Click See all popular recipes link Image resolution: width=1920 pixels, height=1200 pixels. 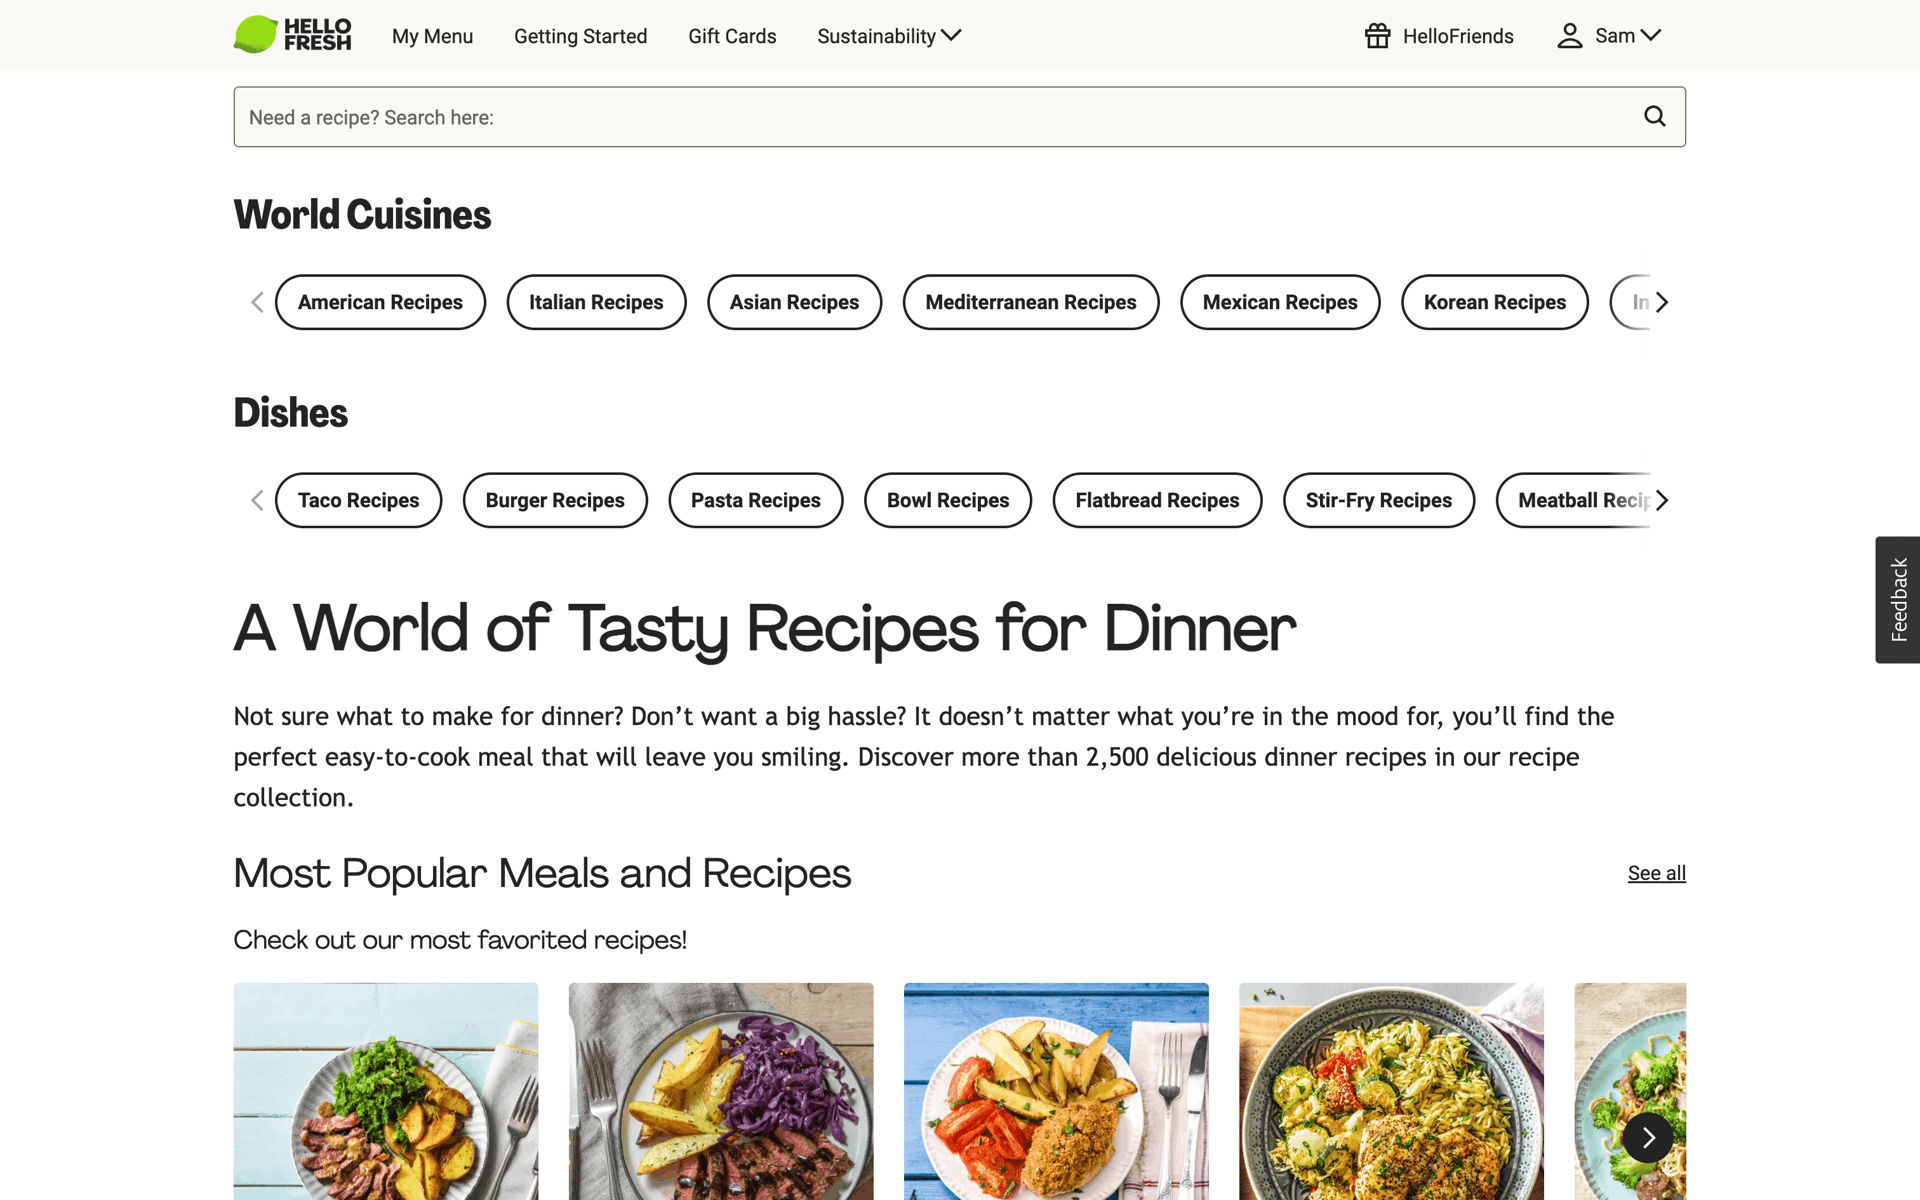pyautogui.click(x=1656, y=873)
